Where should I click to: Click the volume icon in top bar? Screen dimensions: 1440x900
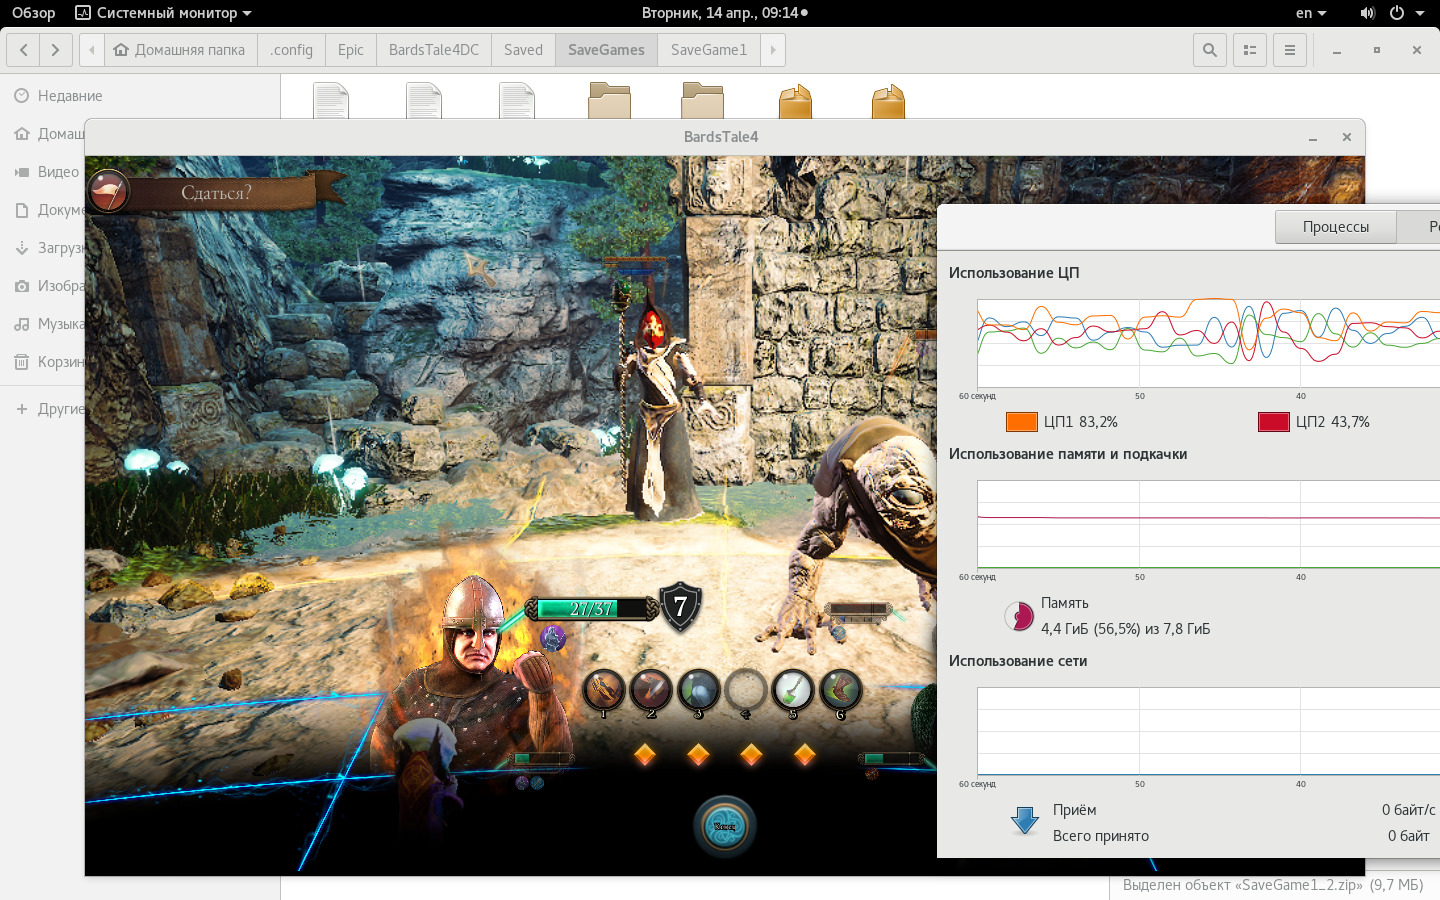pos(1367,13)
